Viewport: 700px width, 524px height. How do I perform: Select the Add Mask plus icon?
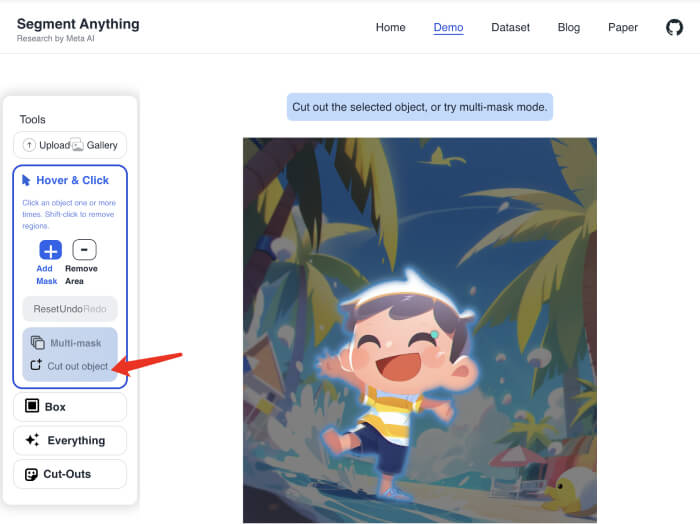50,250
